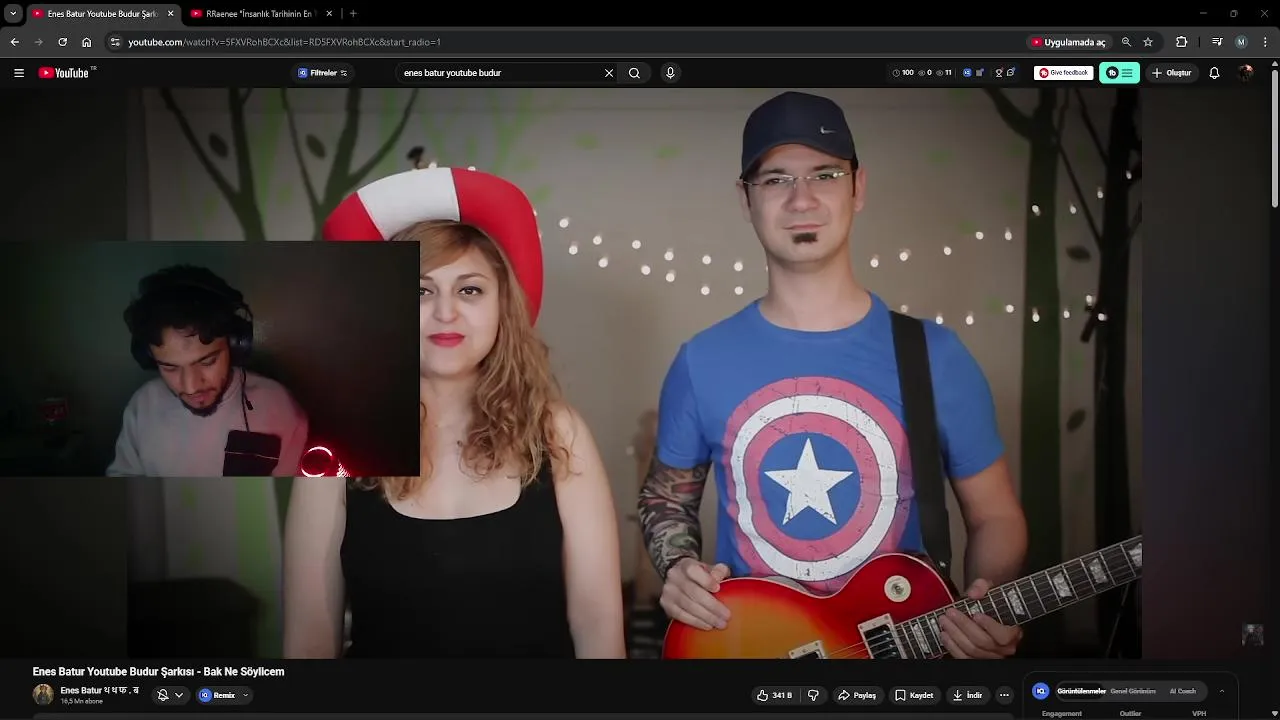Open tab search dropdown arrow
Screen dimensions: 1280x720
[13, 14]
